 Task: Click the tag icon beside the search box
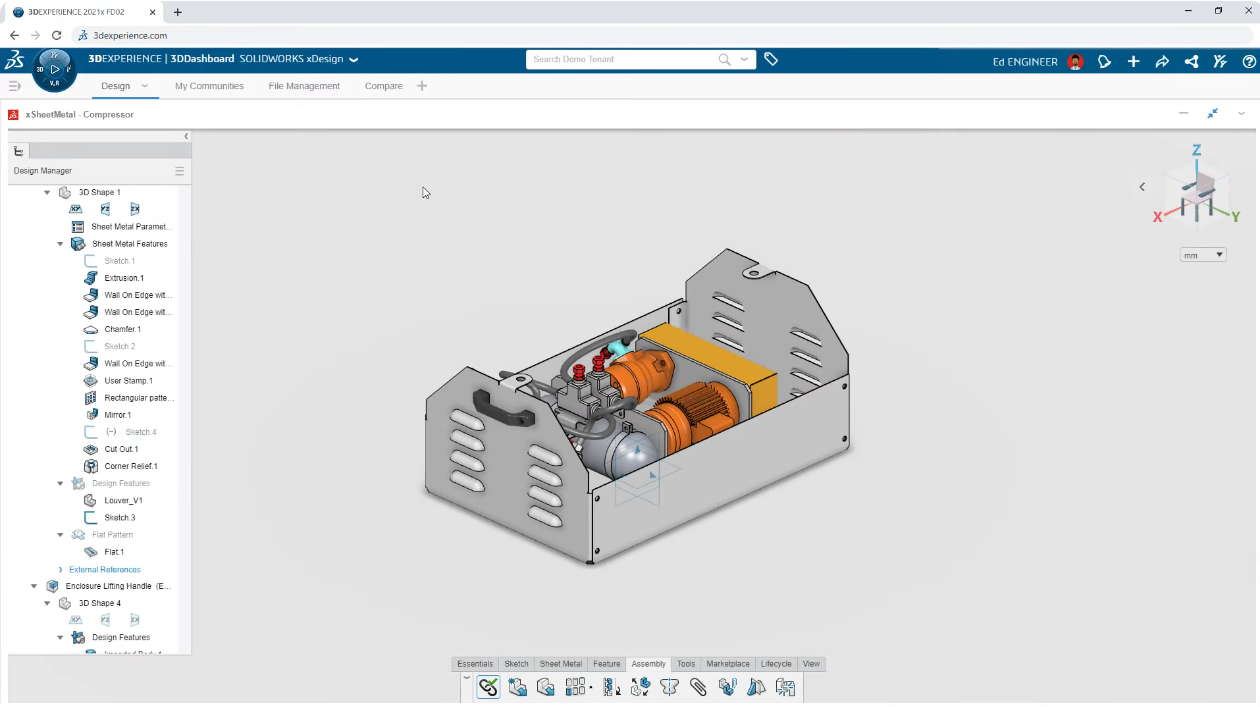click(771, 59)
